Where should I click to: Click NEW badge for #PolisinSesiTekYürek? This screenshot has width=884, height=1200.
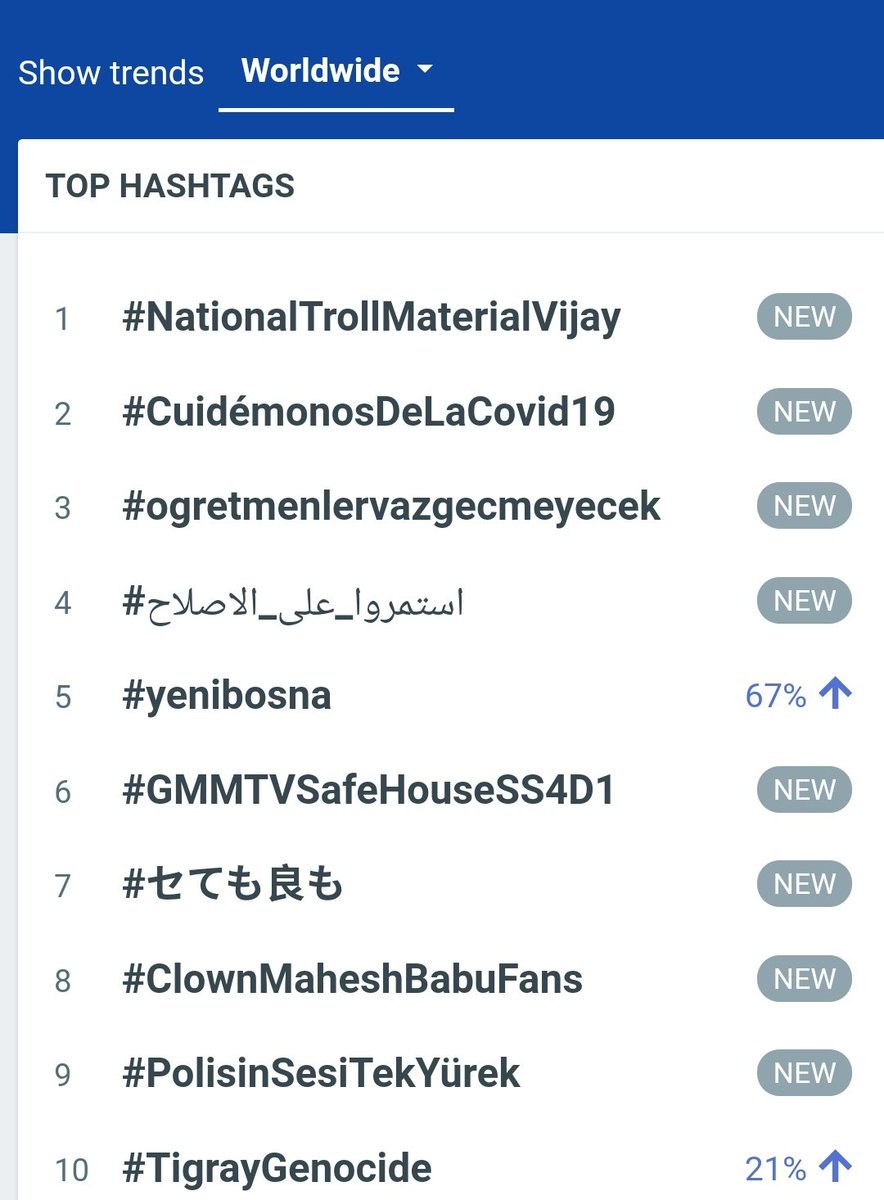805,1073
